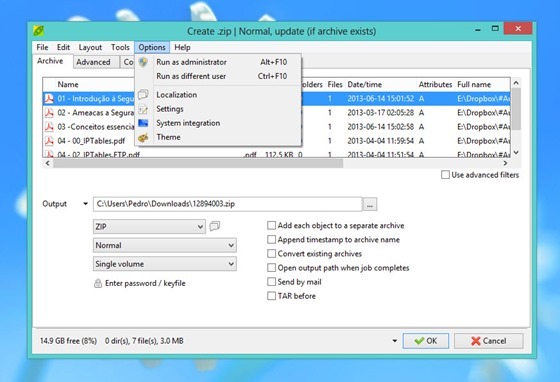This screenshot has height=382, width=560.
Task: Click PDF icon for 01 - Introdução file
Action: (x=49, y=99)
